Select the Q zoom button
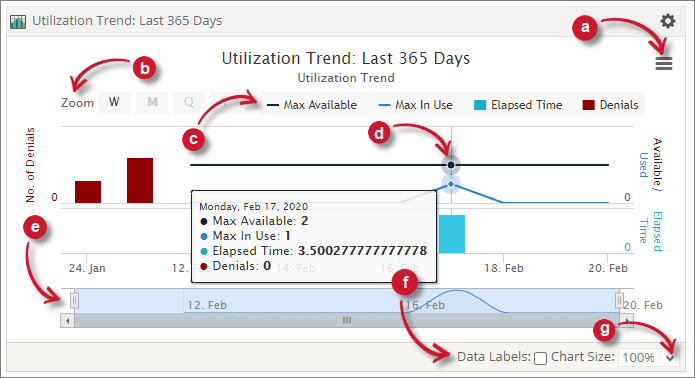Screen dimensions: 695x378 coord(189,102)
